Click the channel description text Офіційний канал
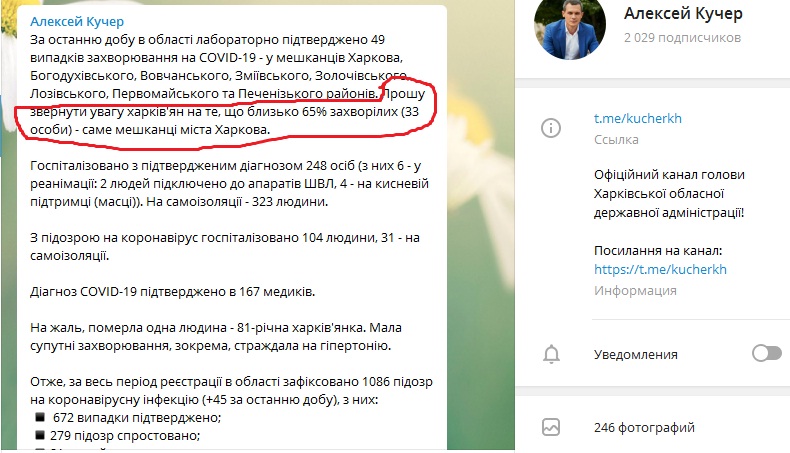Viewport: 790px width, 453px height. pos(669,193)
